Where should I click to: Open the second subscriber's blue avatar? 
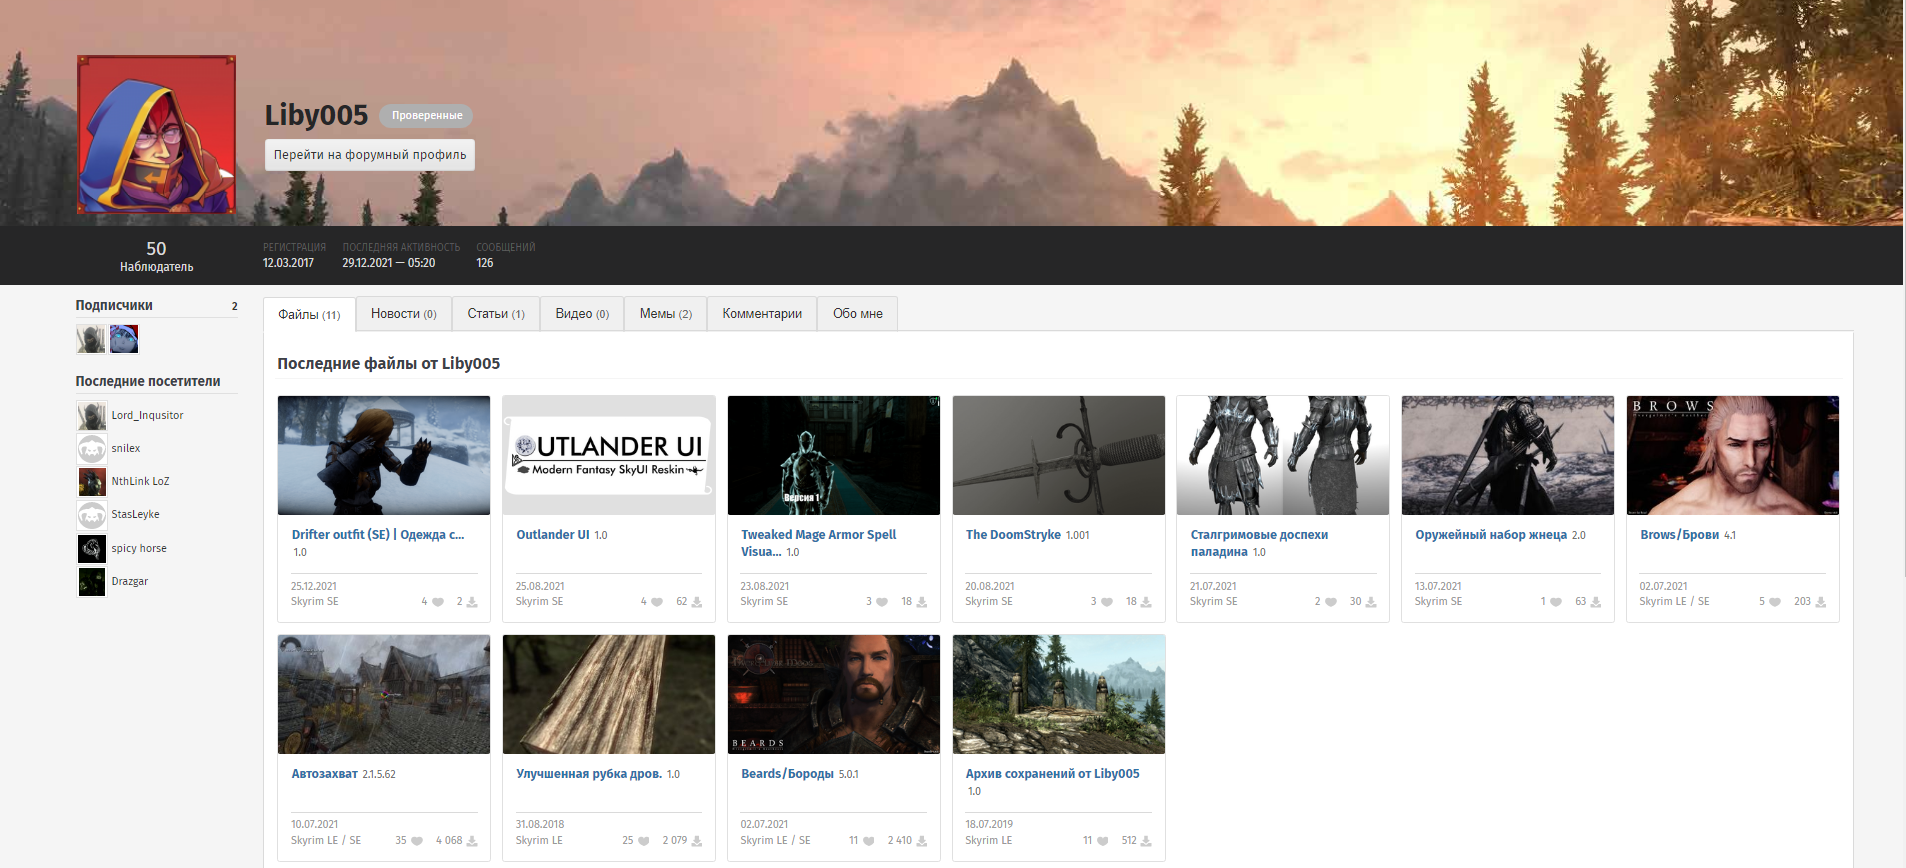point(124,339)
